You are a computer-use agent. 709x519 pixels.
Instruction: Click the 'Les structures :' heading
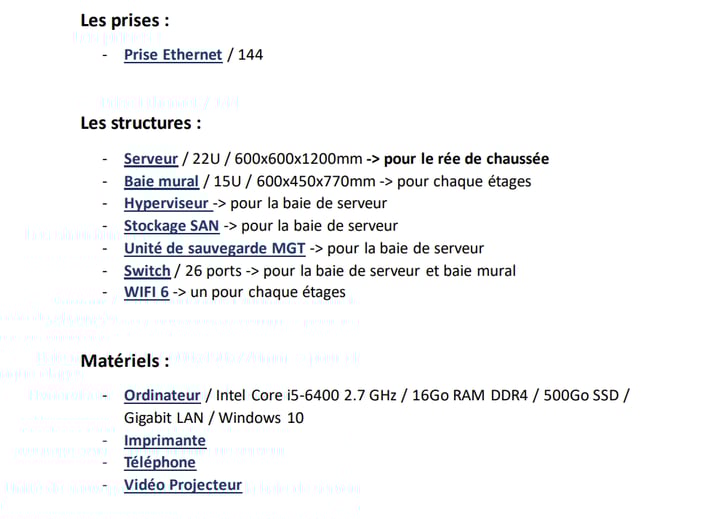coord(141,123)
